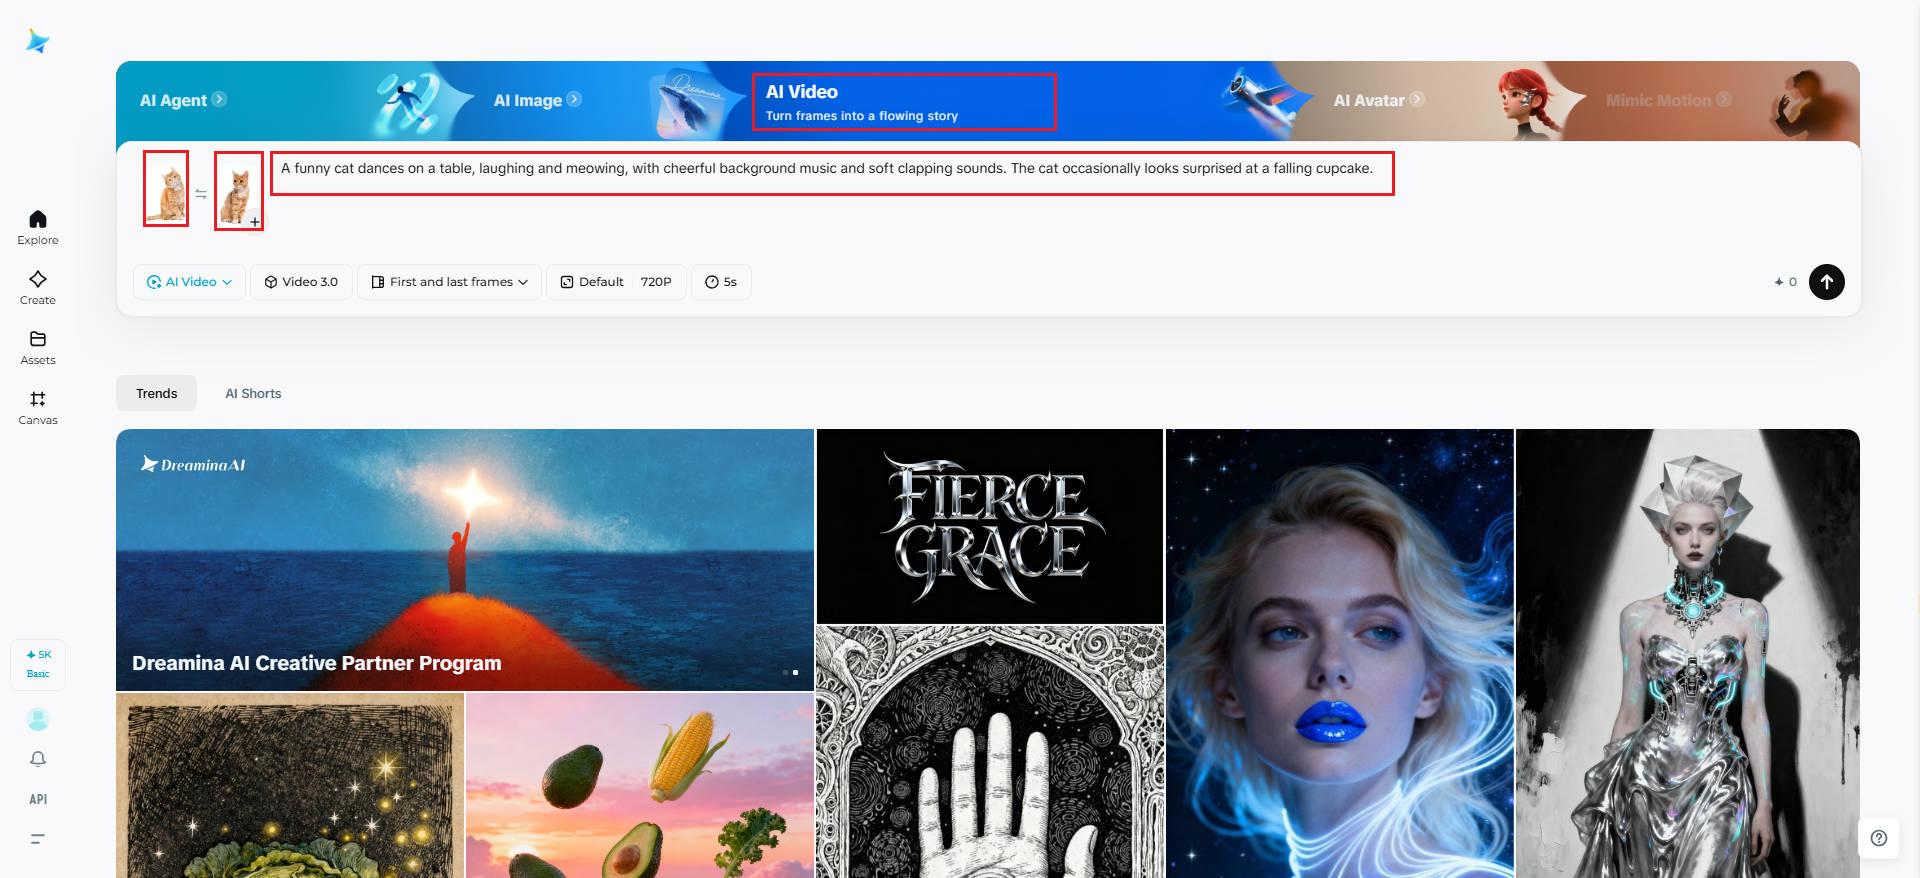Select the last frame cat thumbnail
Image resolution: width=1920 pixels, height=878 pixels.
click(x=239, y=191)
